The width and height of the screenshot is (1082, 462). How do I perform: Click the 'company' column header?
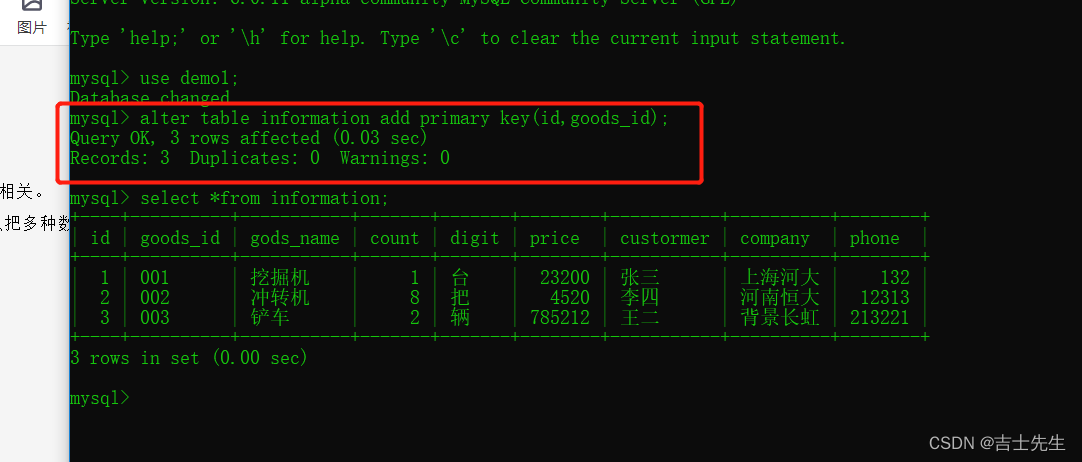[775, 239]
